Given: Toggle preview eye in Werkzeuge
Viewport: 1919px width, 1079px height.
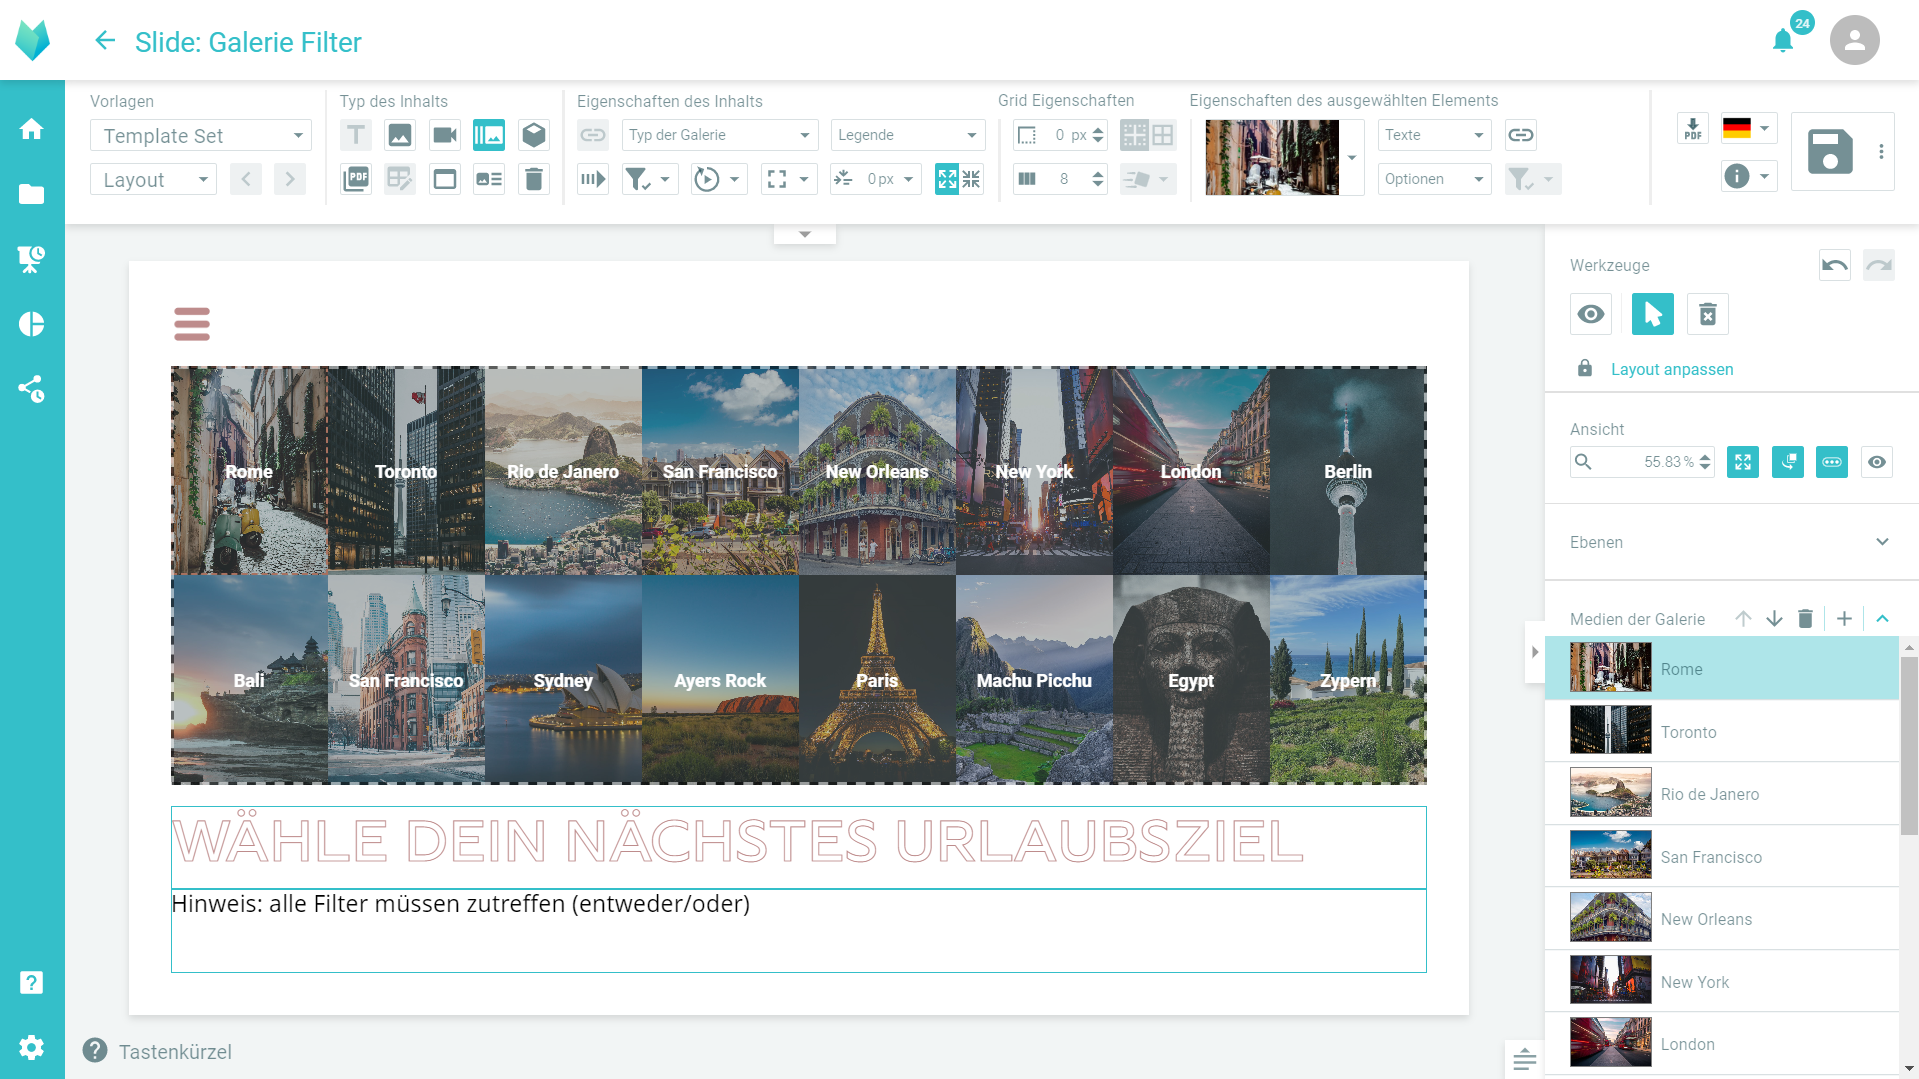Looking at the screenshot, I should 1591,314.
